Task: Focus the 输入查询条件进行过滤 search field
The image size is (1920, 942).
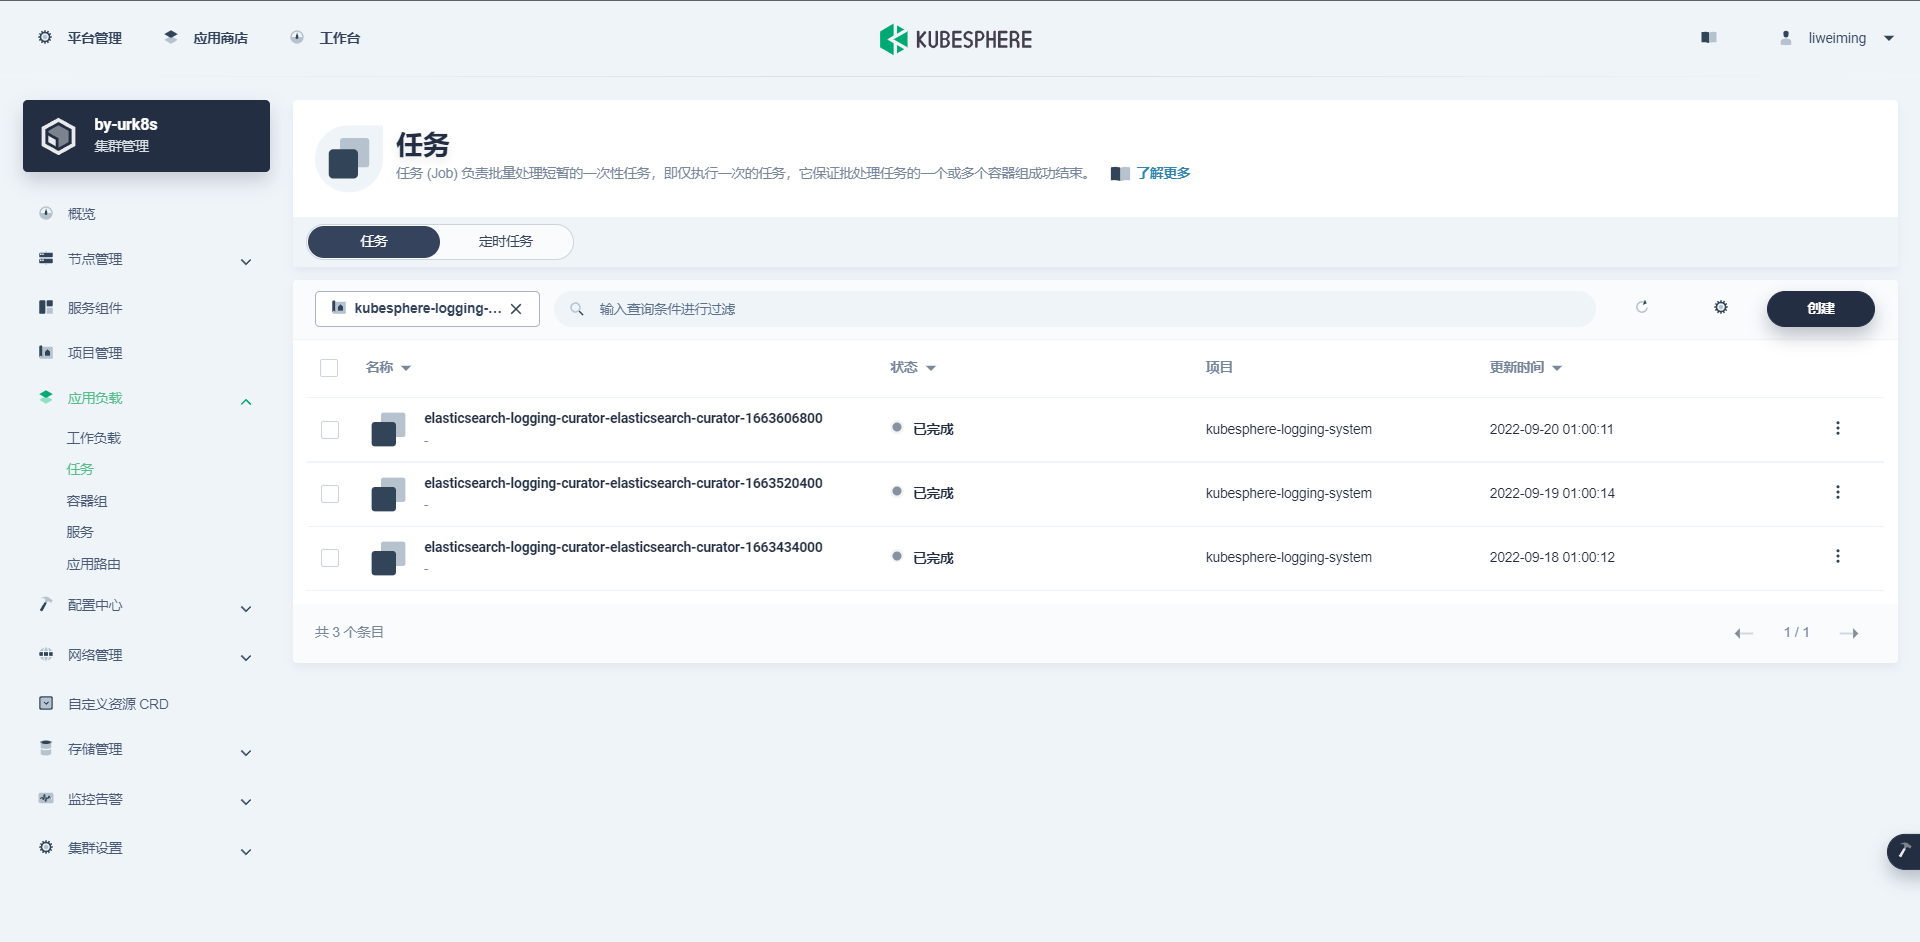Action: tap(1075, 309)
